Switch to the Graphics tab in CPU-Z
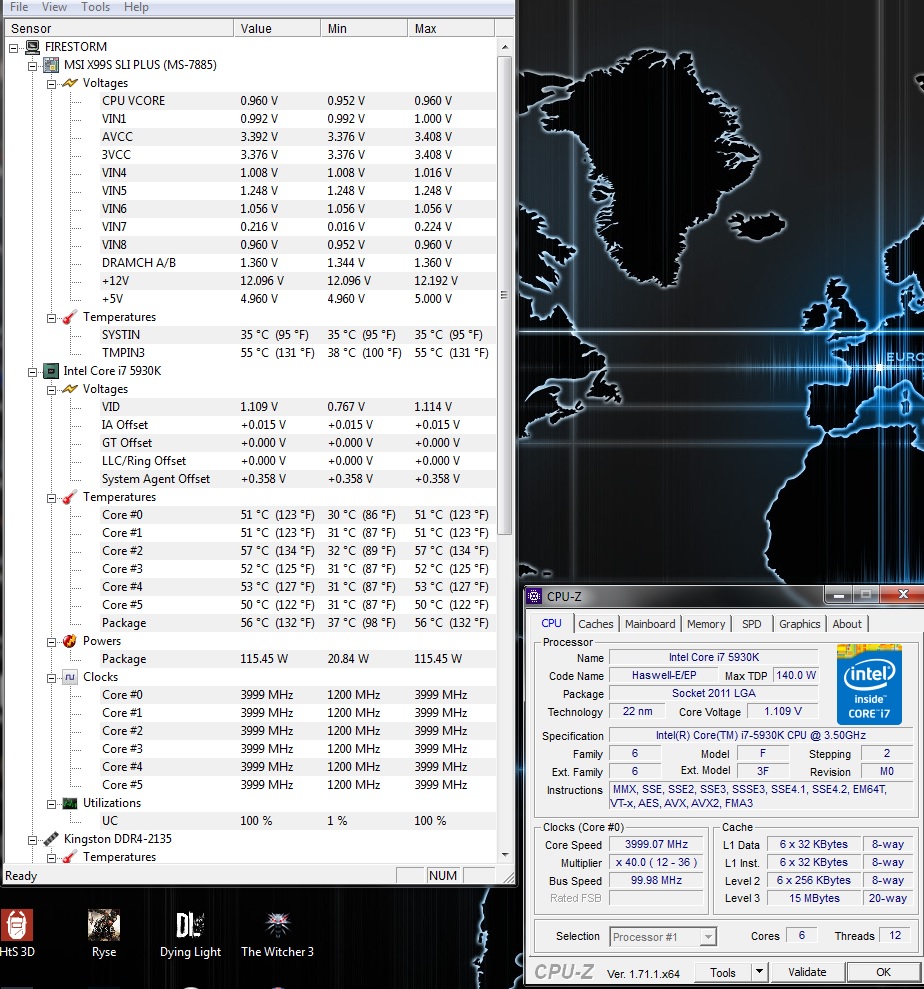 (x=799, y=624)
